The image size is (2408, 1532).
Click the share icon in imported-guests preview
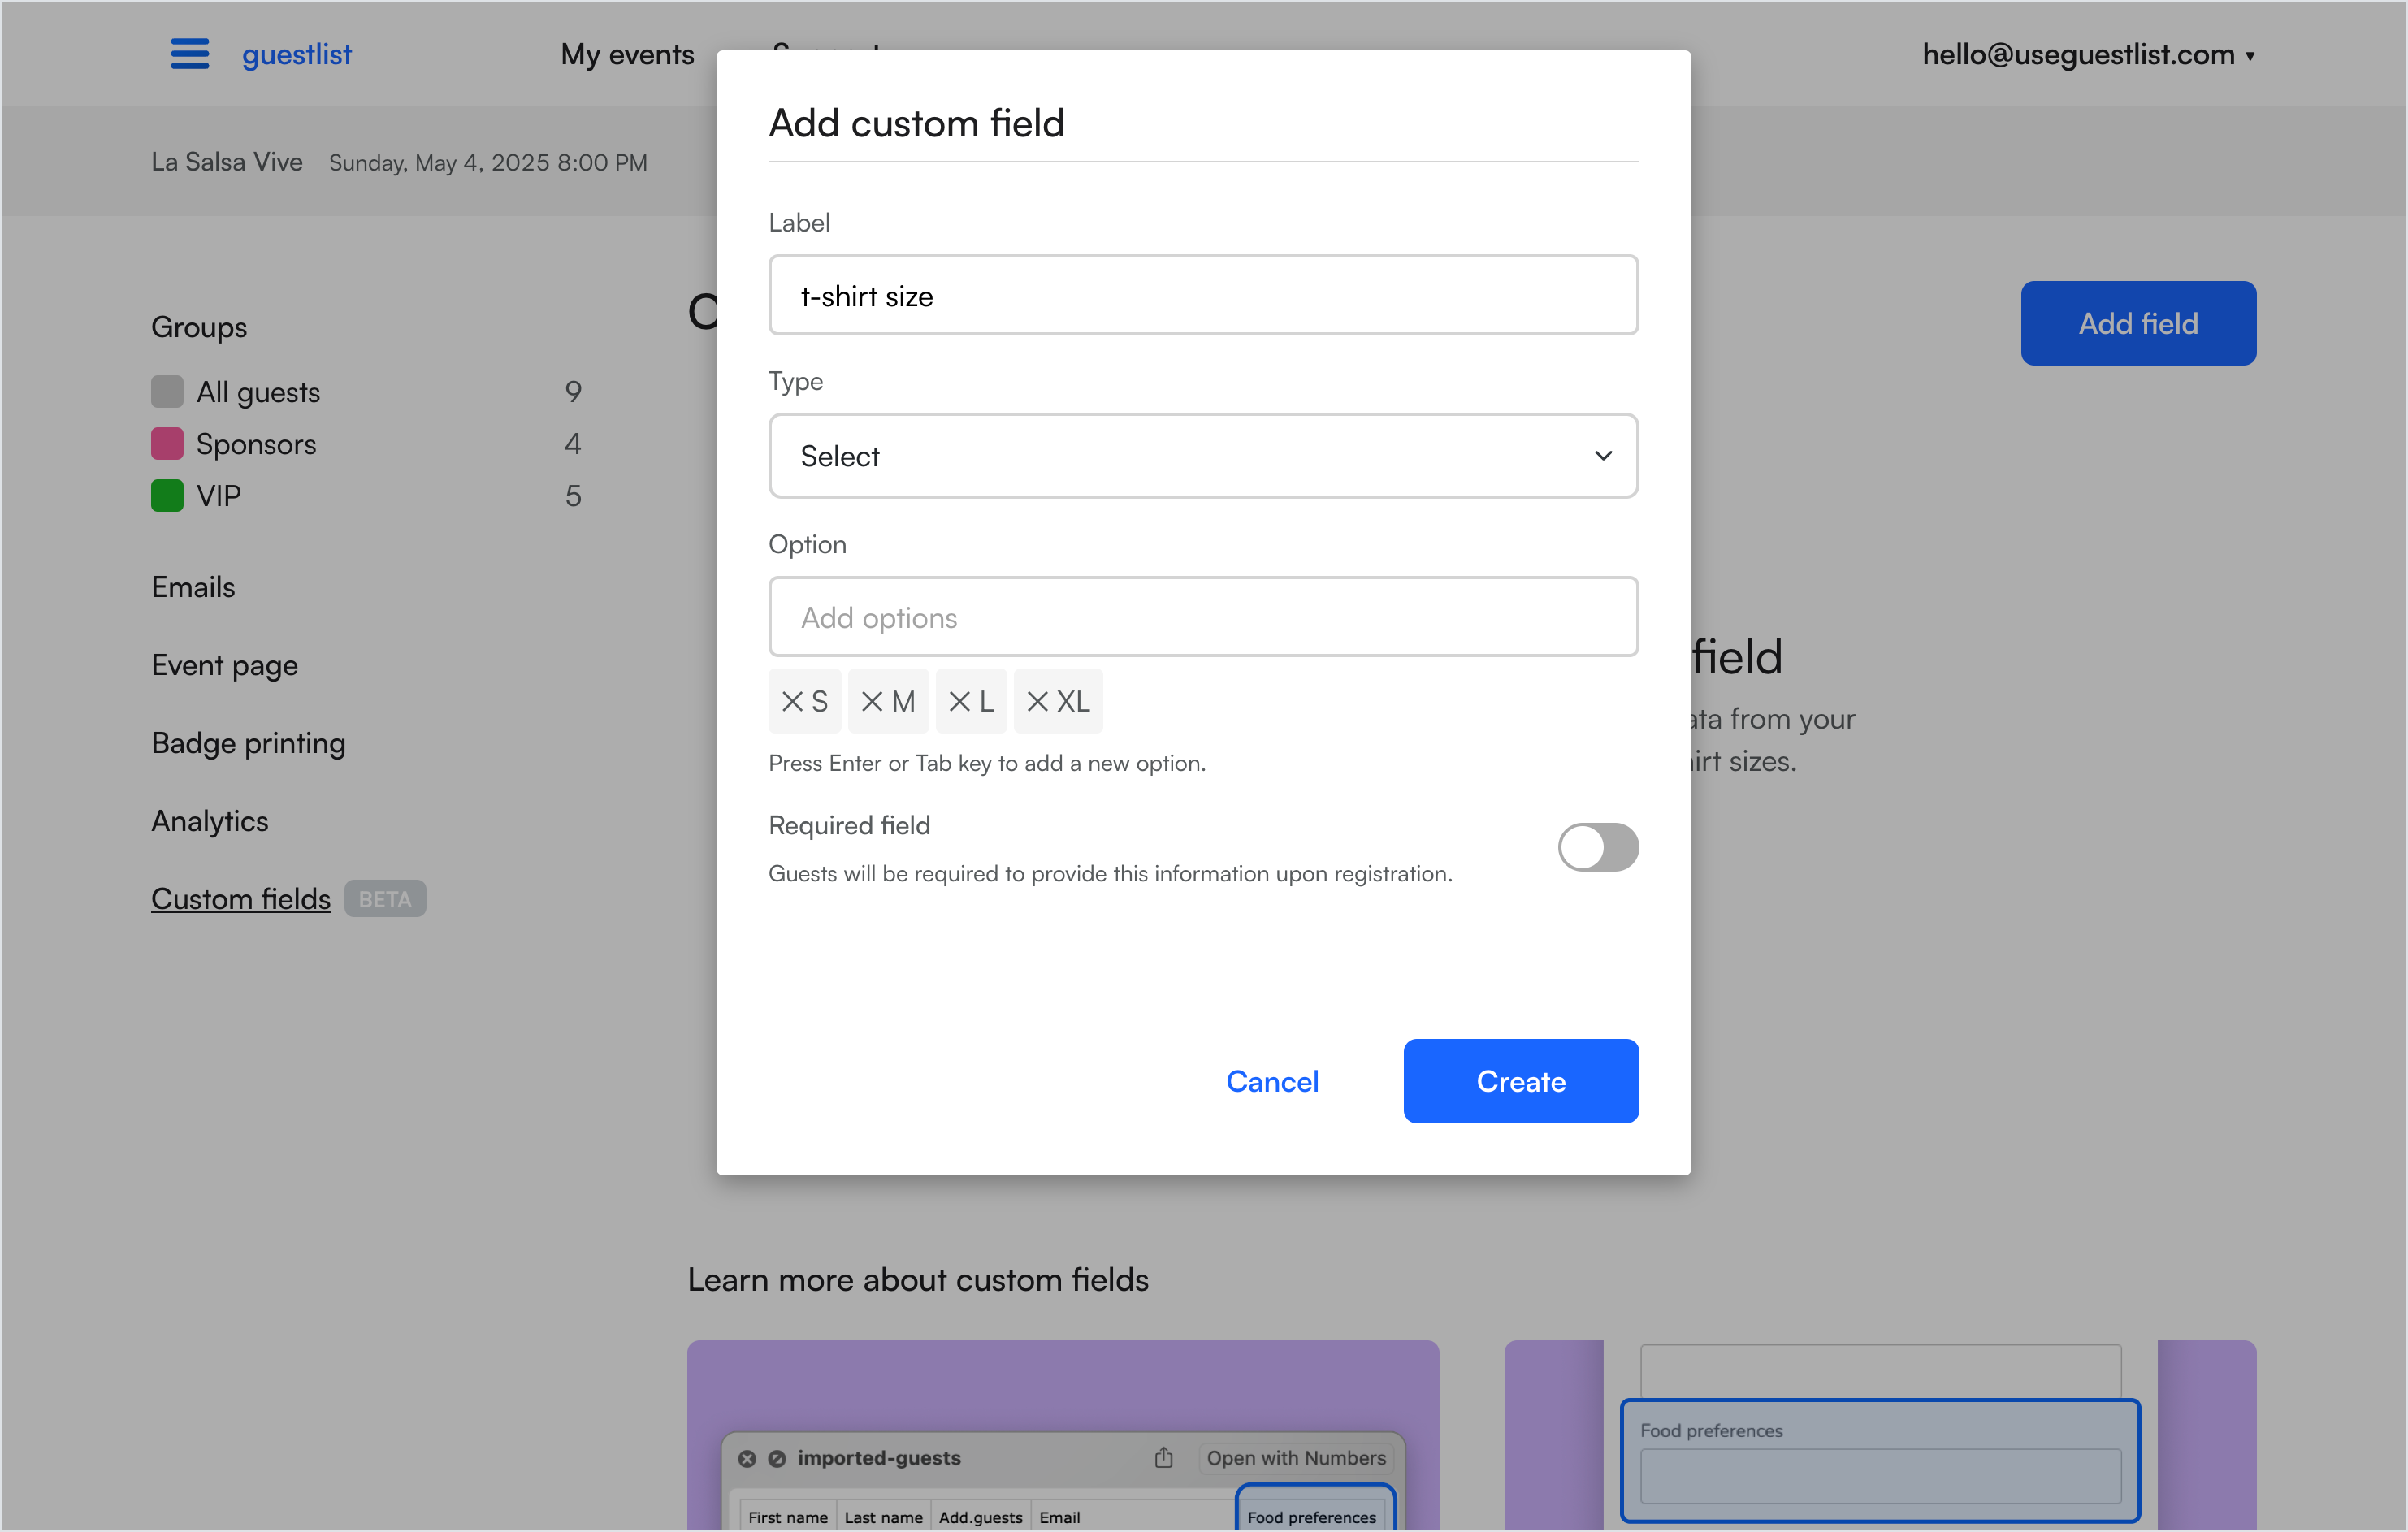(1163, 1458)
